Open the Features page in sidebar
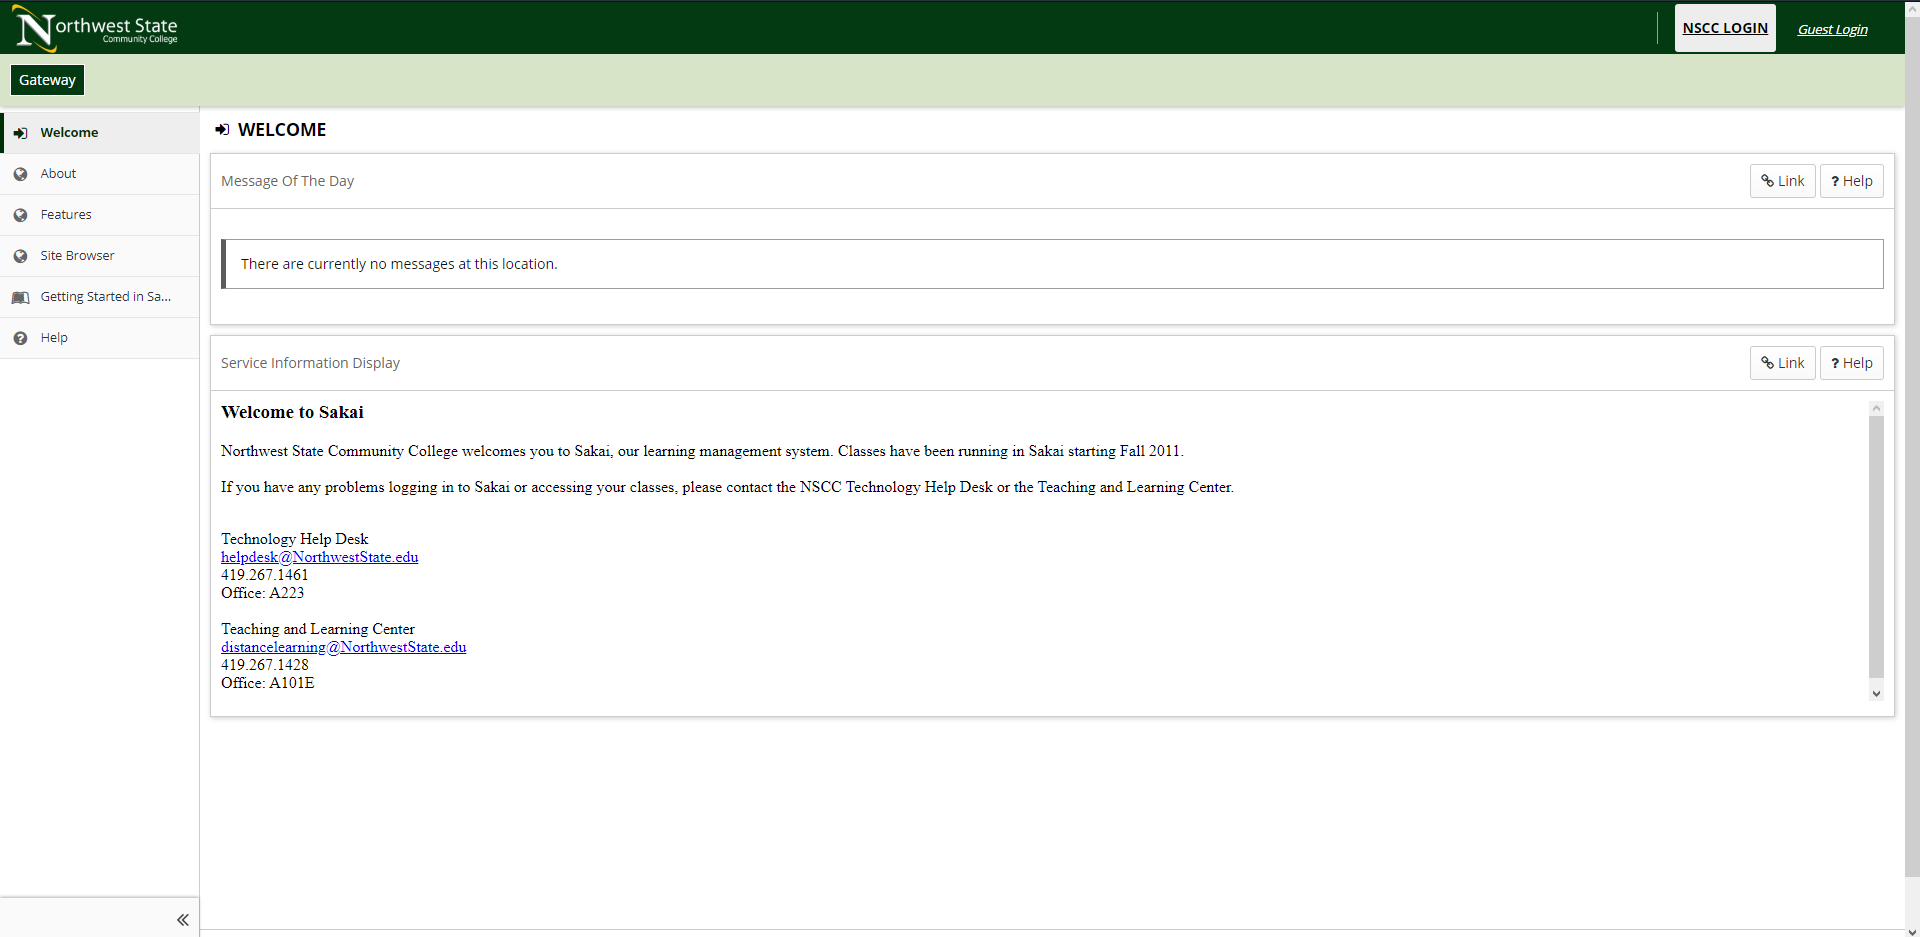This screenshot has height=937, width=1920. pyautogui.click(x=100, y=215)
